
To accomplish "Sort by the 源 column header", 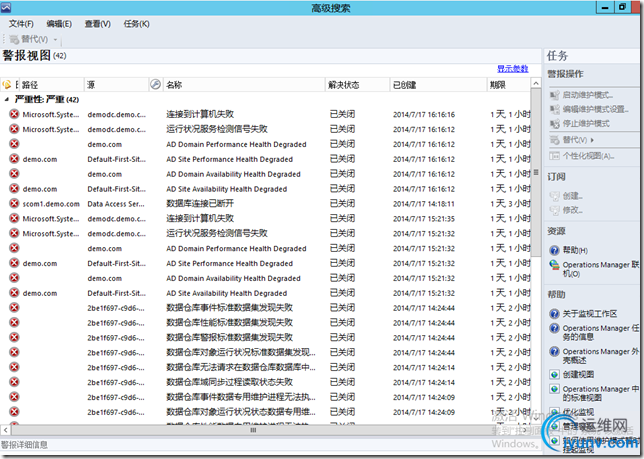I will (116, 85).
